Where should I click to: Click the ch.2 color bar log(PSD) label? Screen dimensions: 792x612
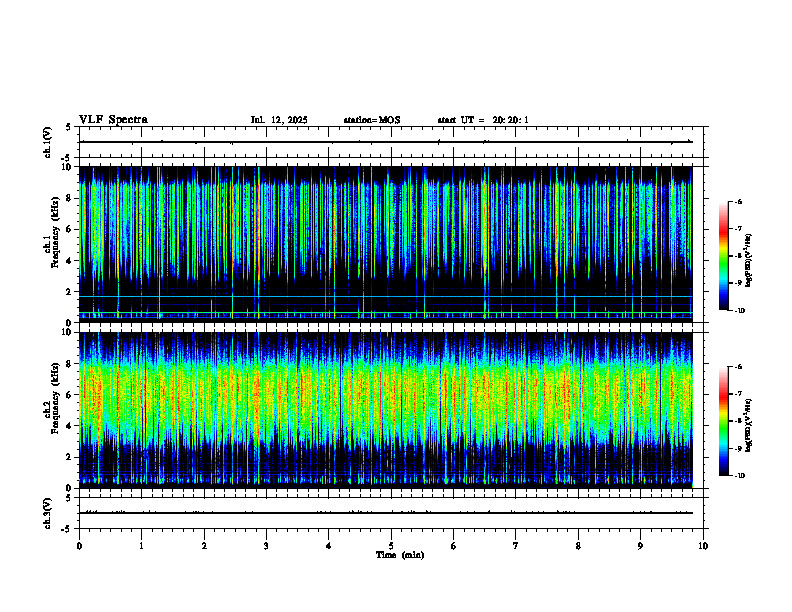click(x=748, y=425)
